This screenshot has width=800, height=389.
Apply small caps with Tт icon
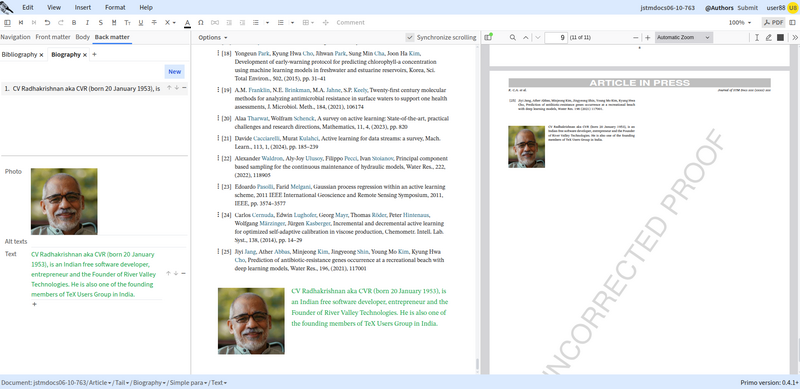pos(128,22)
